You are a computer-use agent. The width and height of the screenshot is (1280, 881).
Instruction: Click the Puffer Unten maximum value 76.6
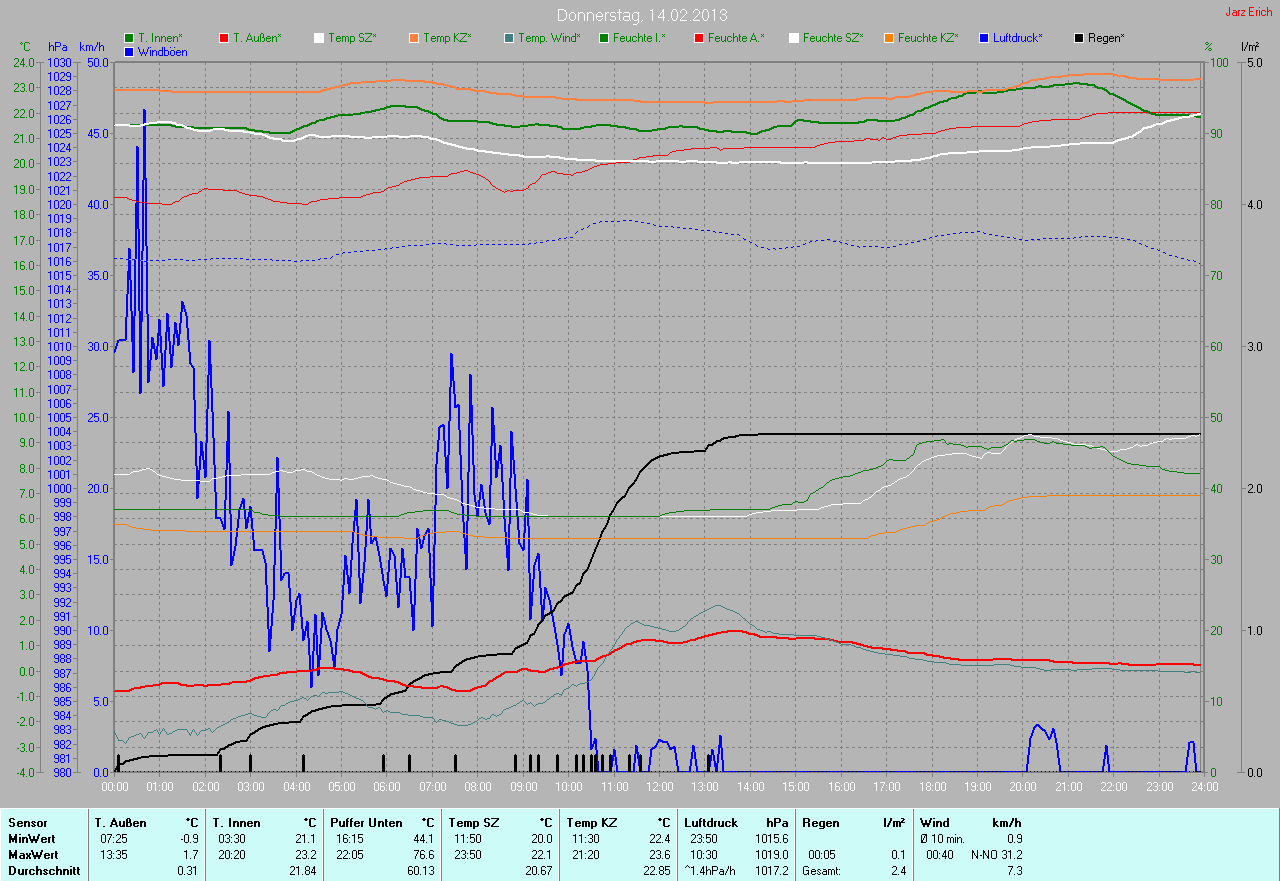point(424,855)
